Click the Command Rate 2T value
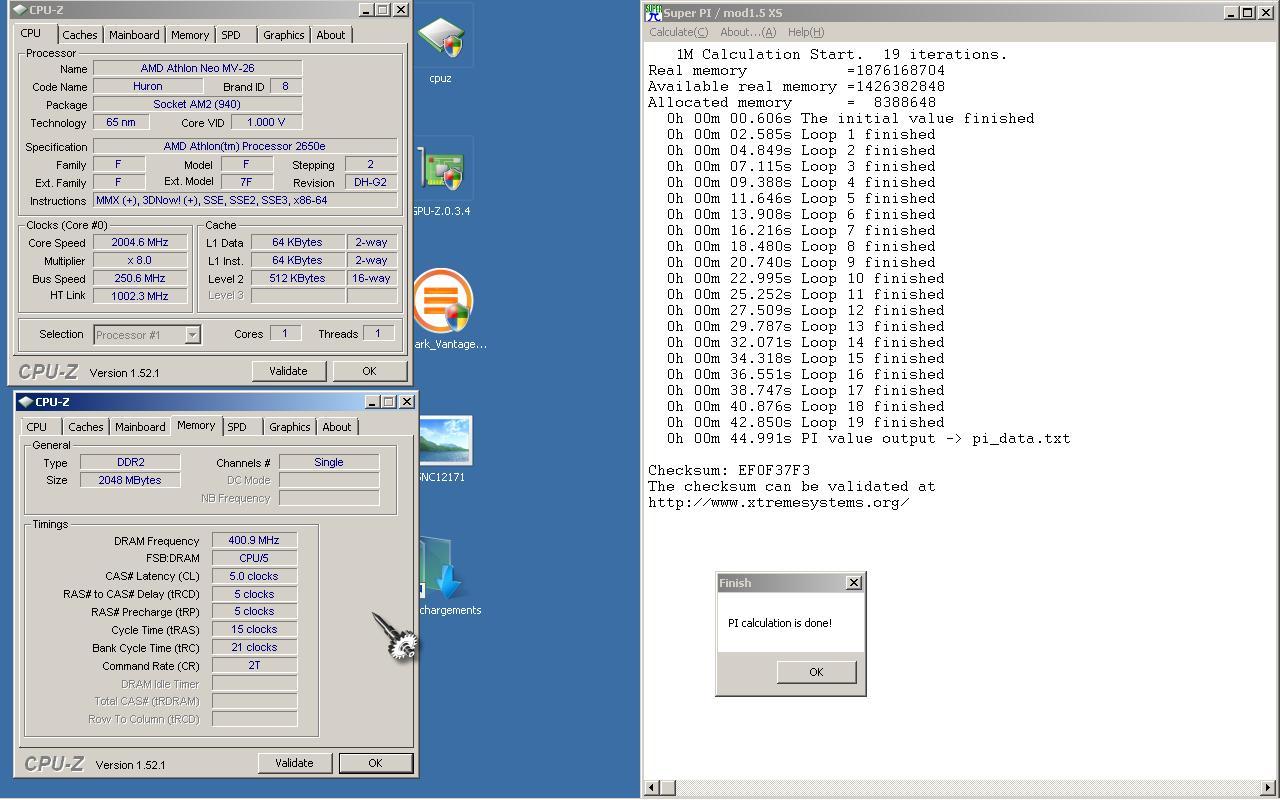 coord(254,665)
